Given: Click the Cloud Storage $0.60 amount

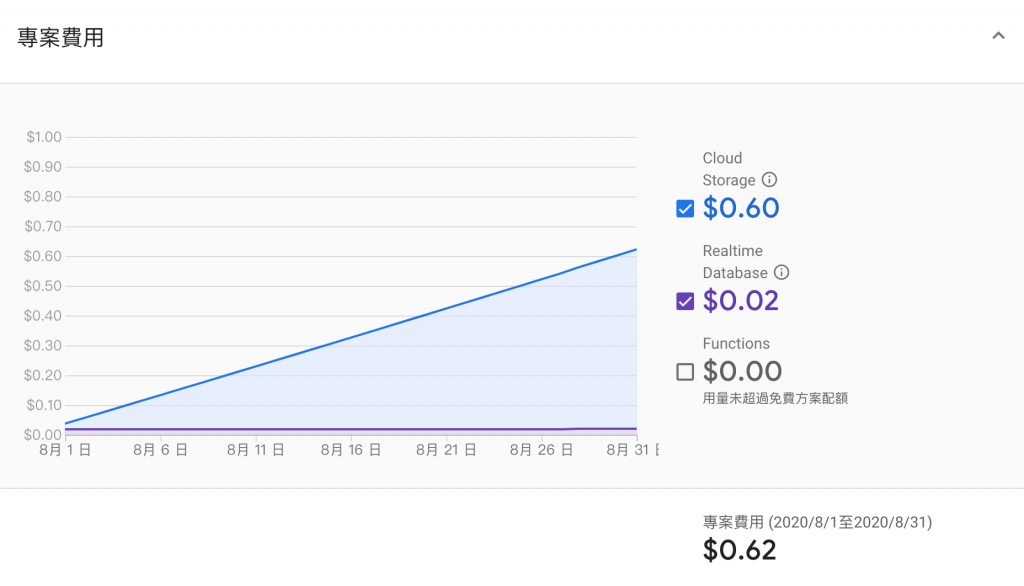Looking at the screenshot, I should [x=741, y=208].
